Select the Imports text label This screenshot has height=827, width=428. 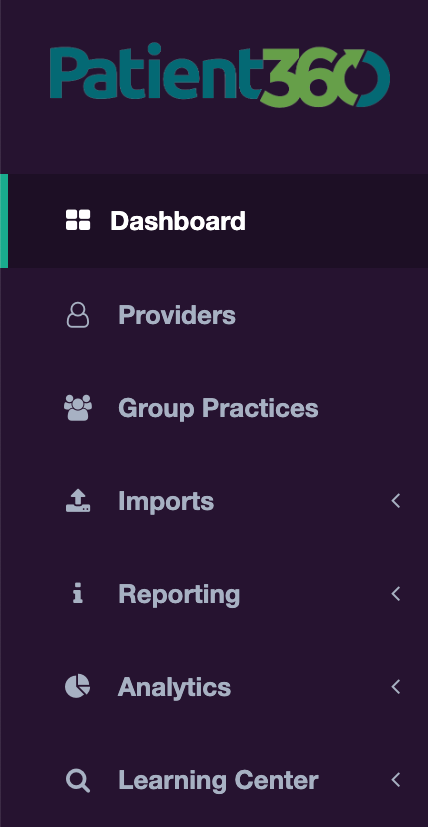tap(166, 502)
